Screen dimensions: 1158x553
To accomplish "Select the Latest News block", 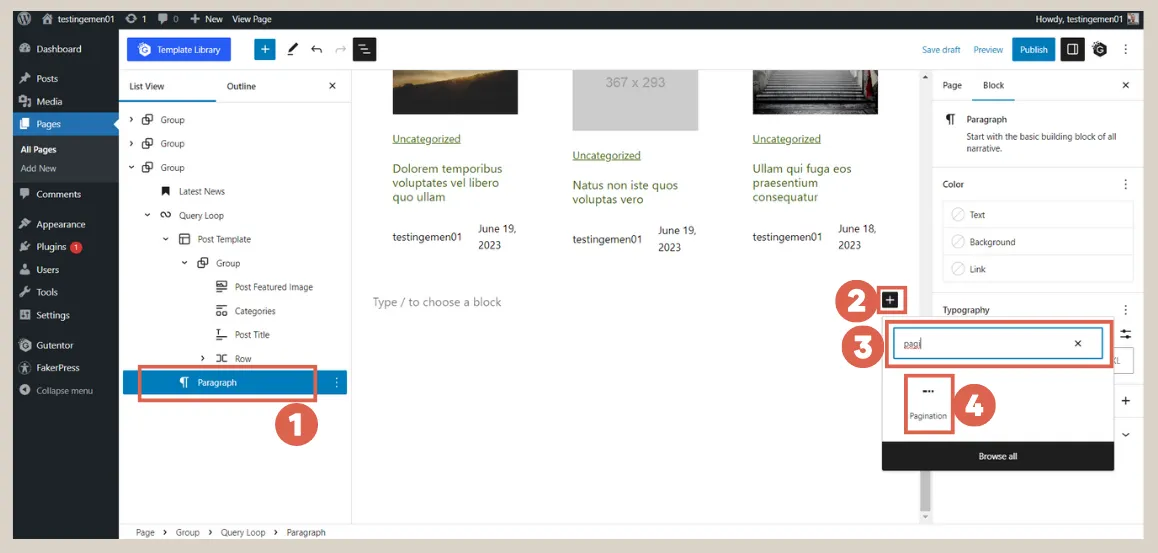I will pos(202,191).
